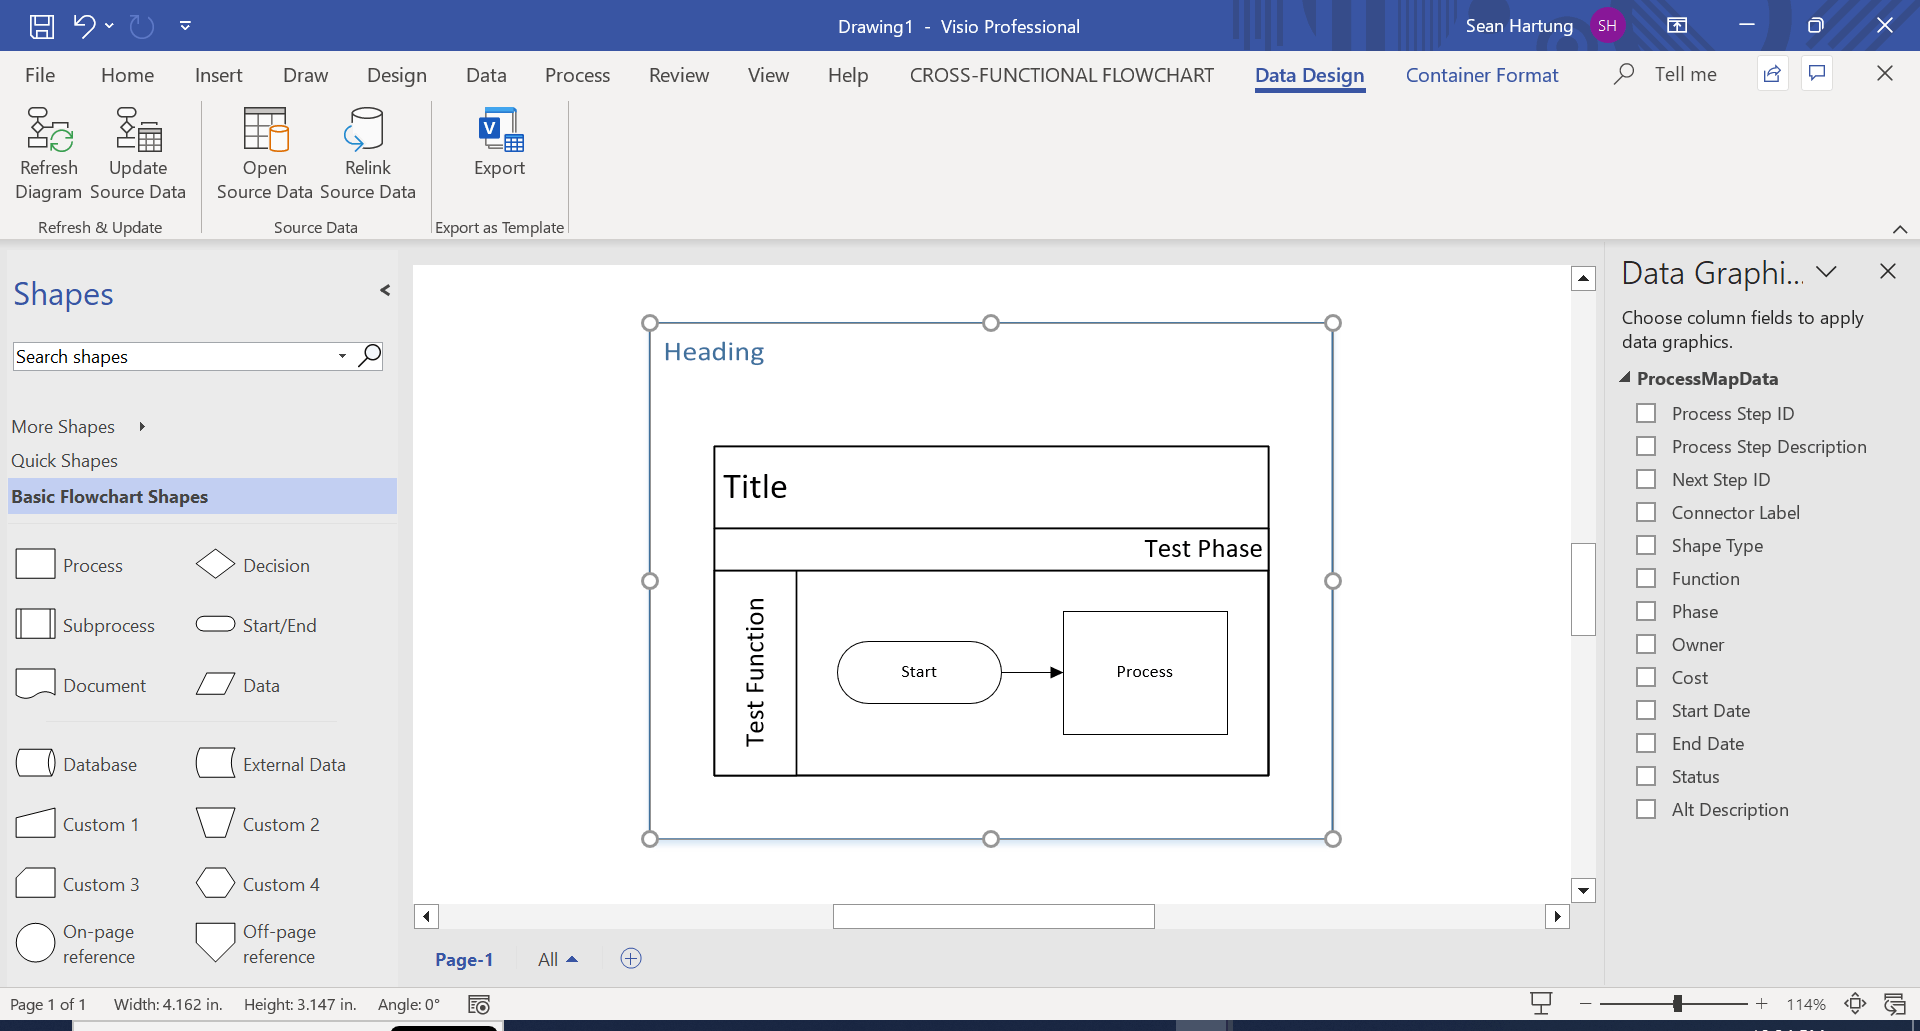The image size is (1920, 1031).
Task: Select the Decision diamond shape
Action: click(x=215, y=564)
